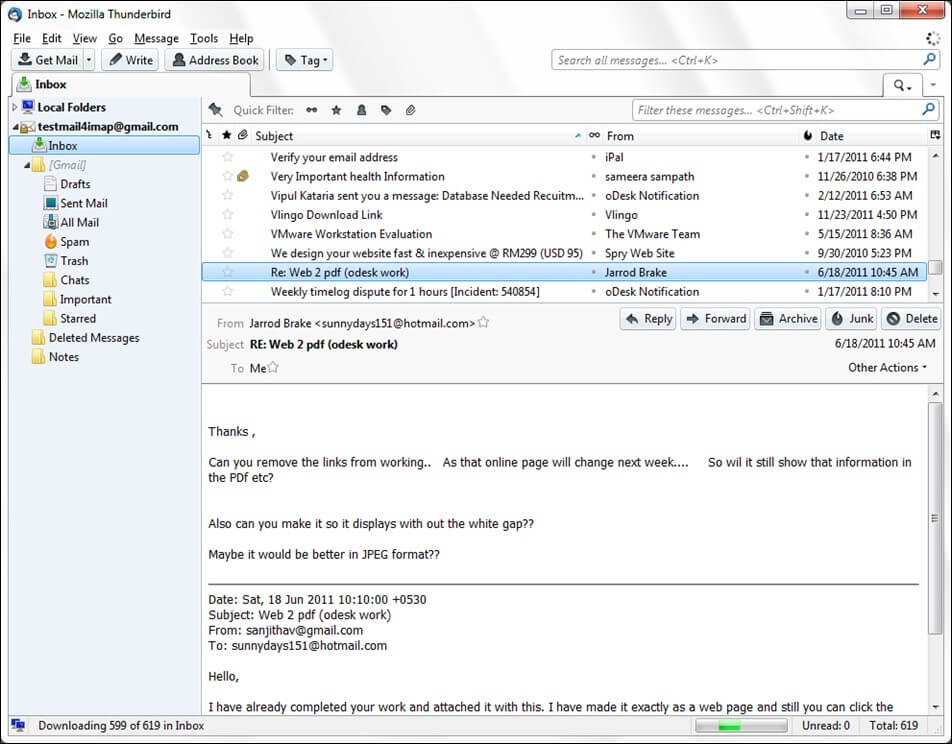952x744 pixels.
Task: Sort by the attachment column header
Action: 243,135
